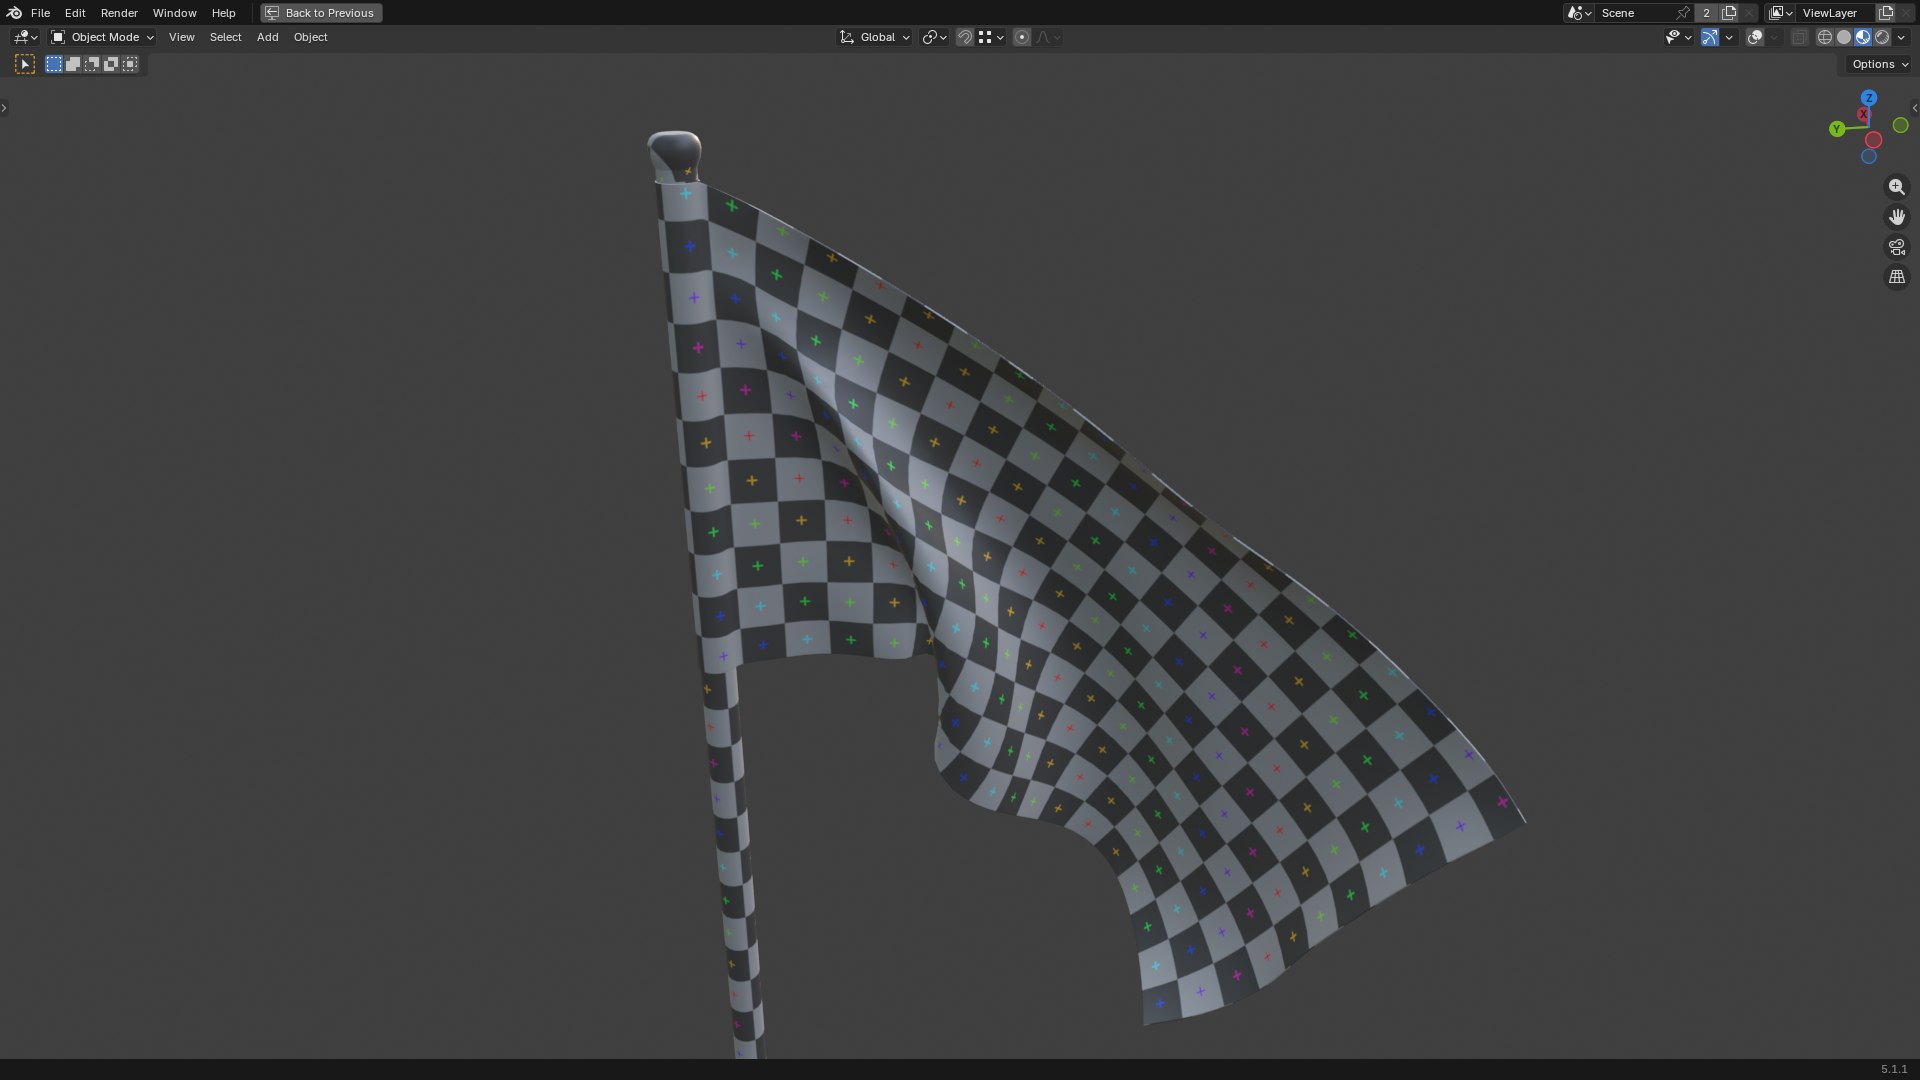The height and width of the screenshot is (1080, 1920).
Task: Open the Help menu
Action: coord(223,13)
